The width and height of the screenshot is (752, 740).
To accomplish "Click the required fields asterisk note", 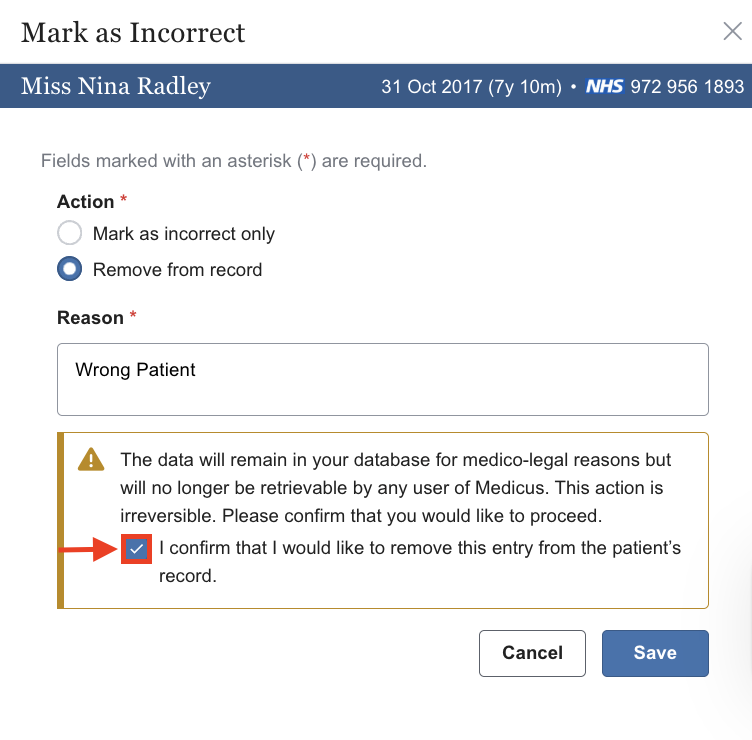I will 234,160.
